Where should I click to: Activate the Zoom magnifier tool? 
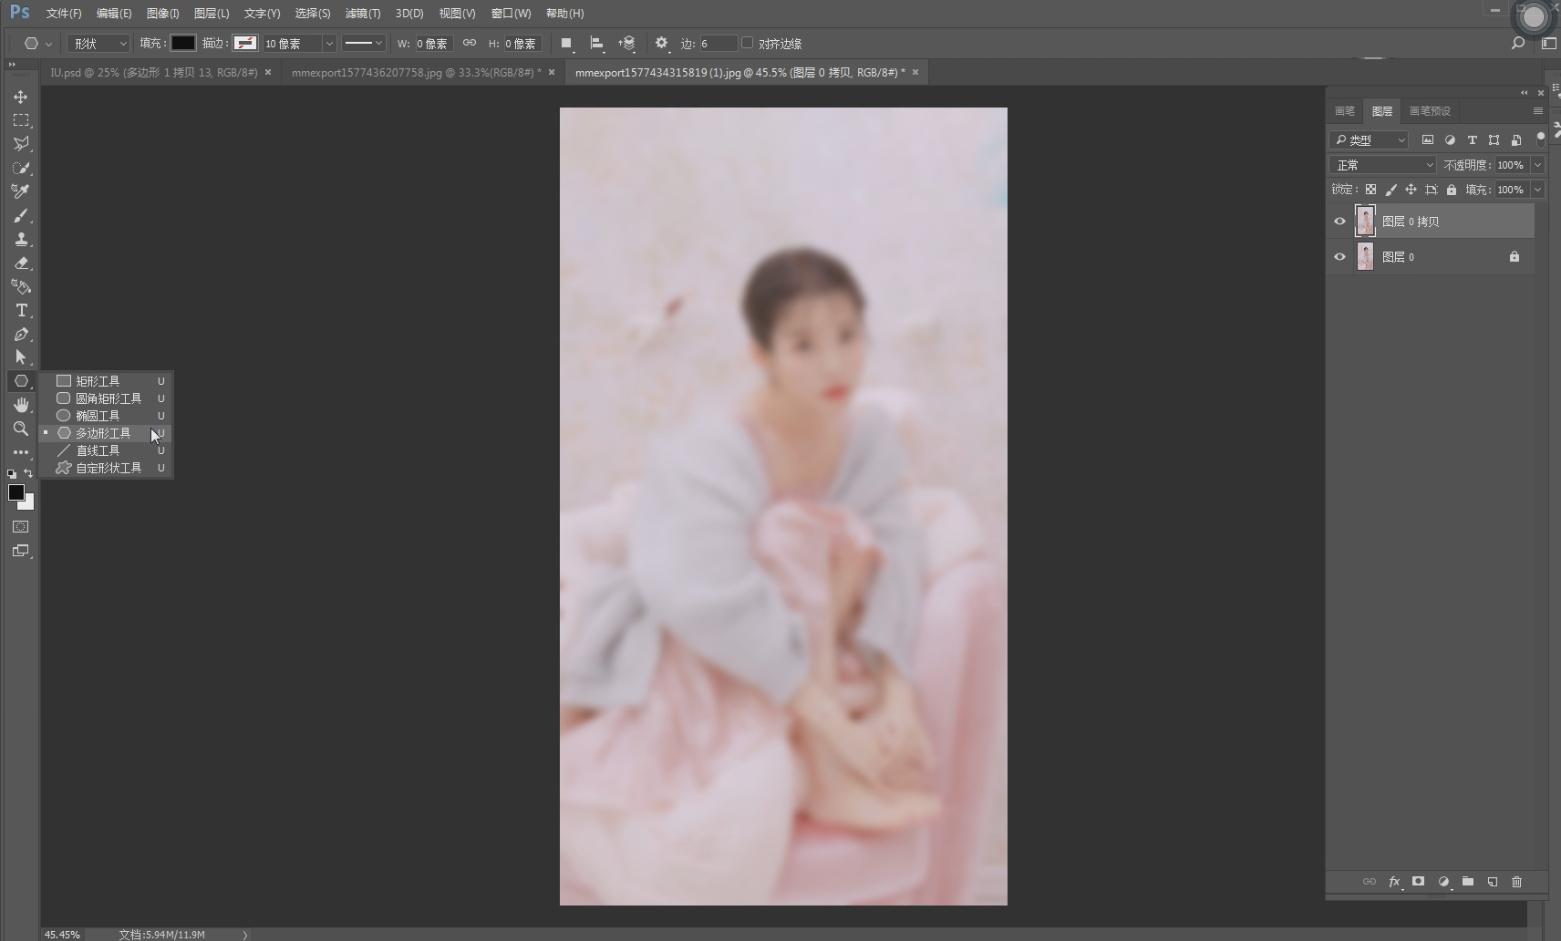20,429
